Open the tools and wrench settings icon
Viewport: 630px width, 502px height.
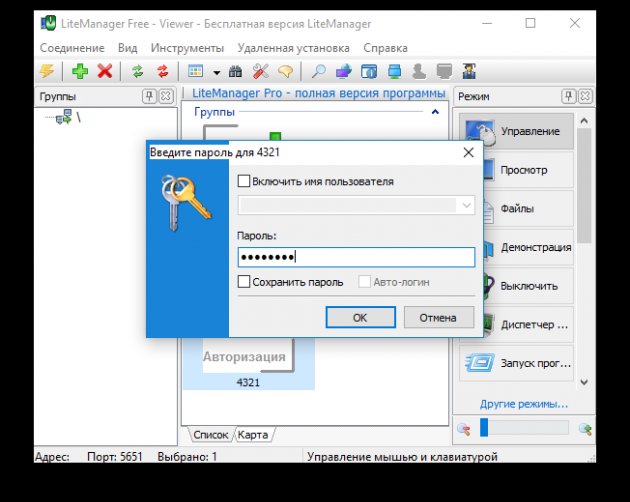click(x=260, y=72)
